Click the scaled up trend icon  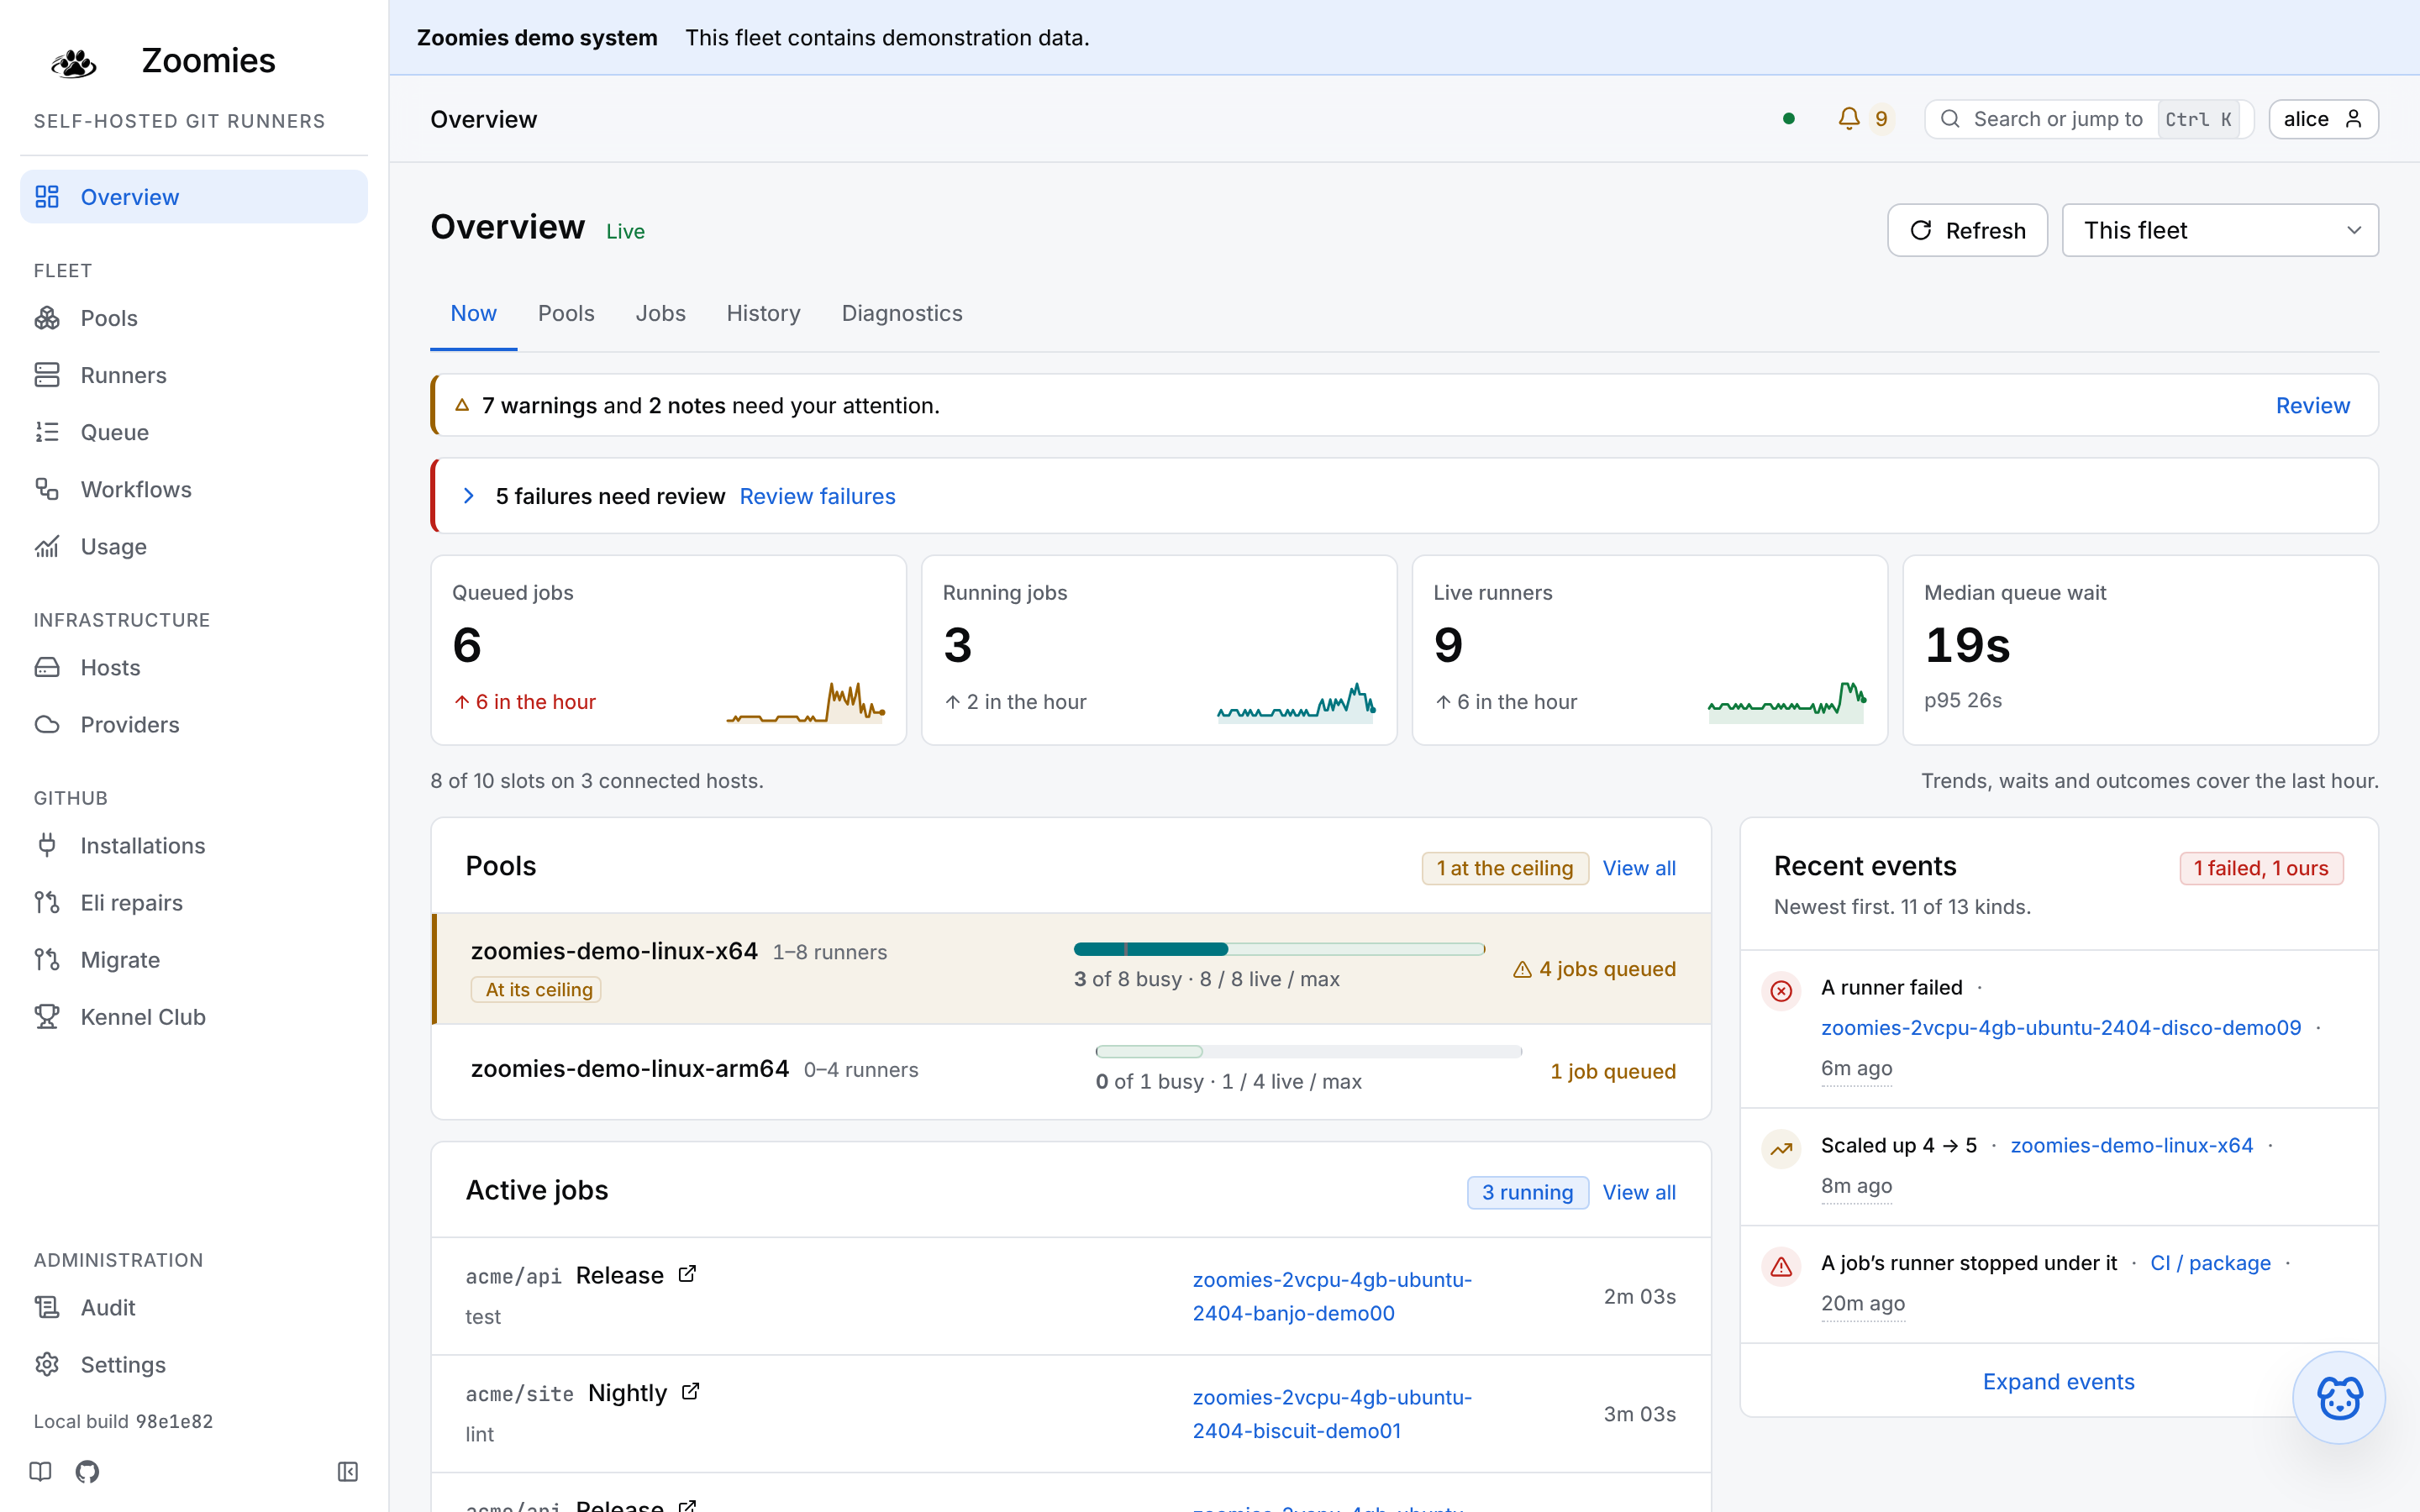point(1781,1149)
